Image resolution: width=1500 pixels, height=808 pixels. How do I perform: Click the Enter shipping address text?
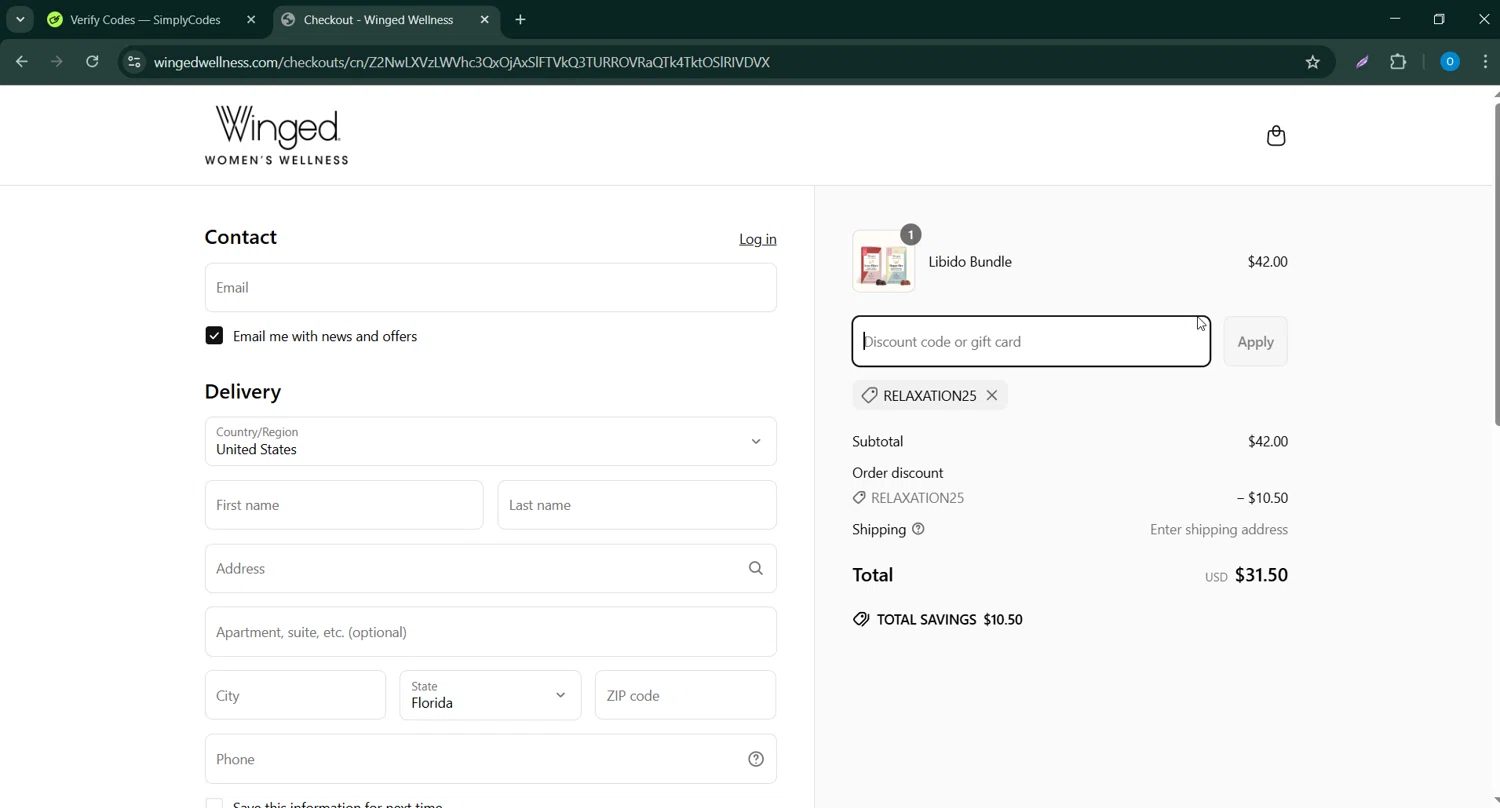[1219, 529]
